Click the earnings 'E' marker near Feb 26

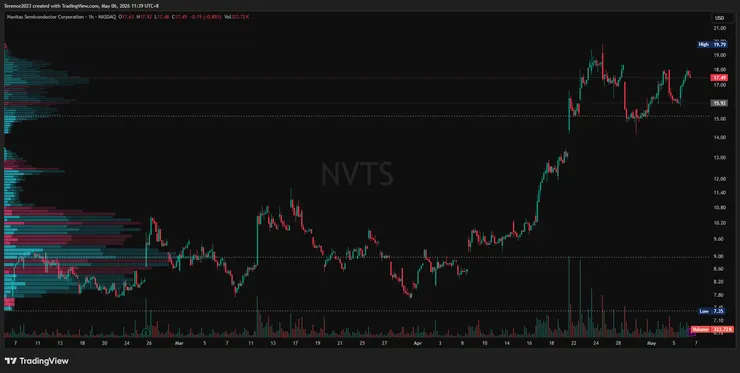147,331
